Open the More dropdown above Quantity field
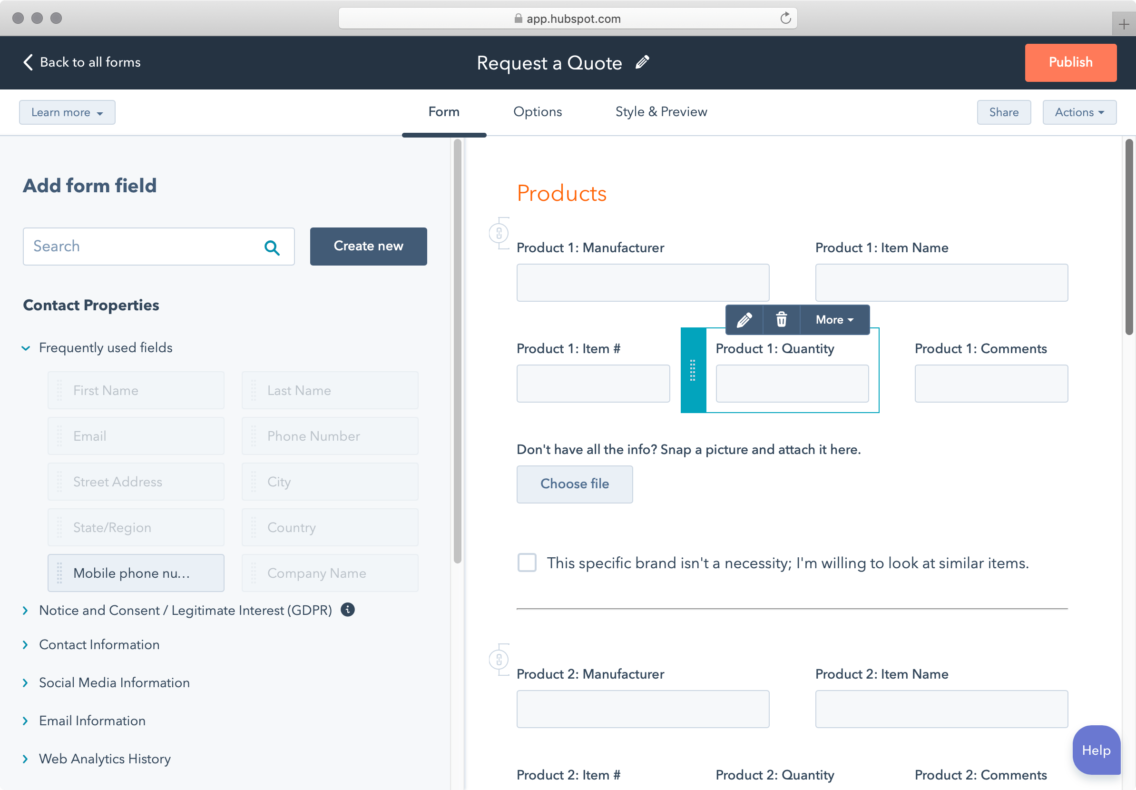 [835, 319]
